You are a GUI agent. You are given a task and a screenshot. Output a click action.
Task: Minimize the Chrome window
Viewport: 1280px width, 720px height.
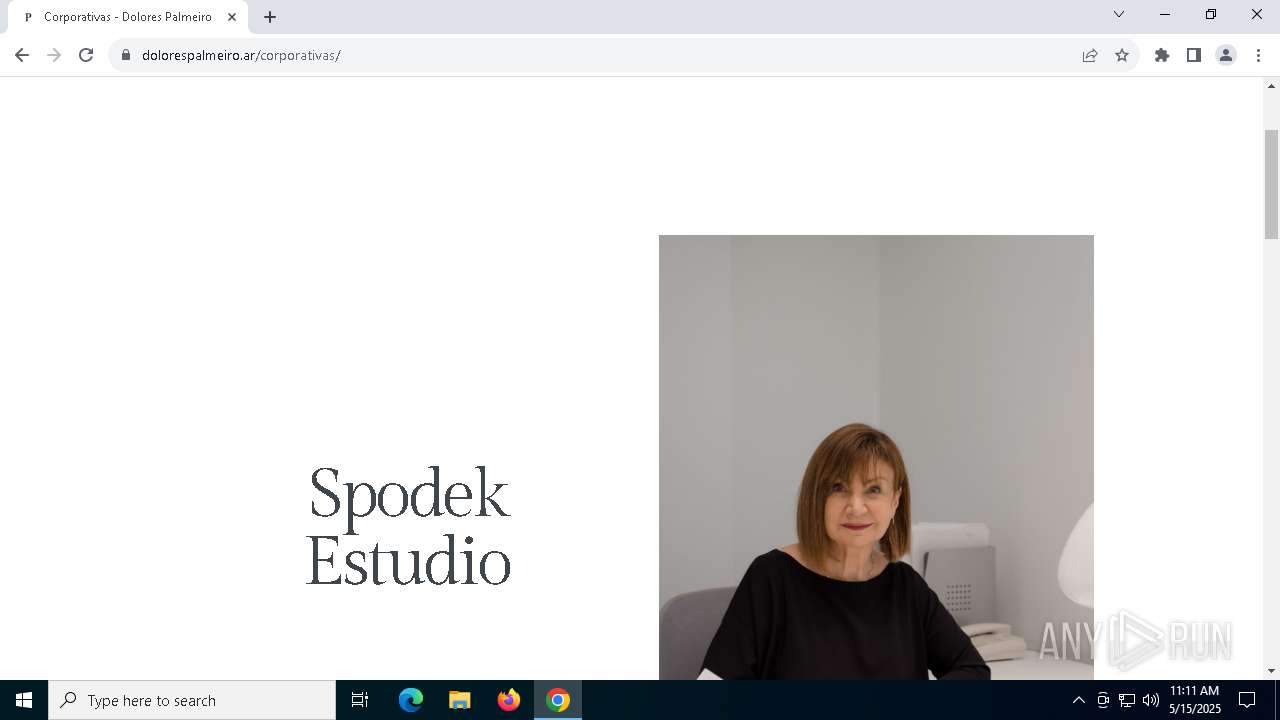[x=1165, y=14]
